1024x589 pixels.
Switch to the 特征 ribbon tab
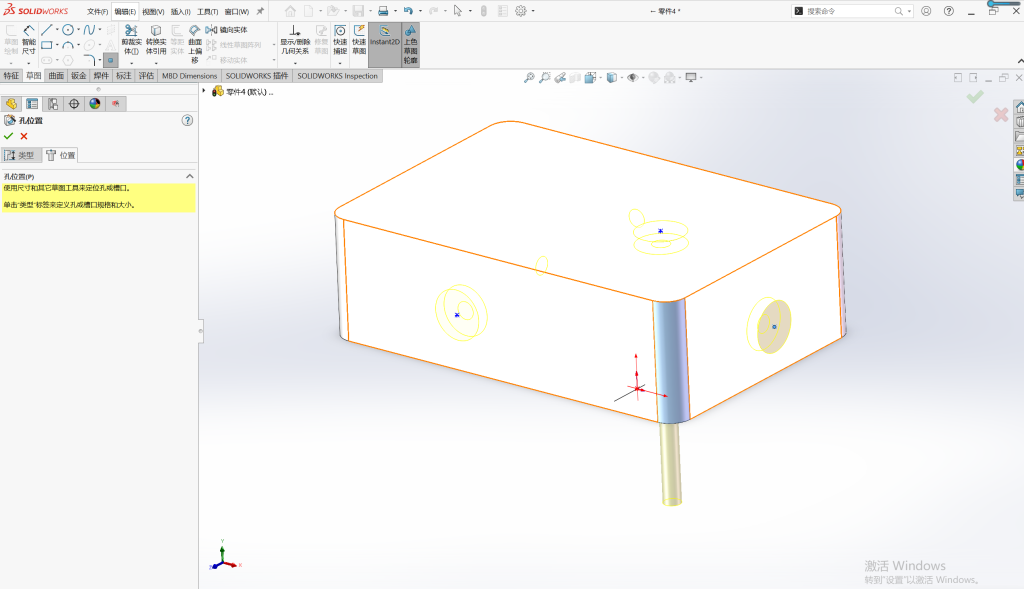[11, 76]
